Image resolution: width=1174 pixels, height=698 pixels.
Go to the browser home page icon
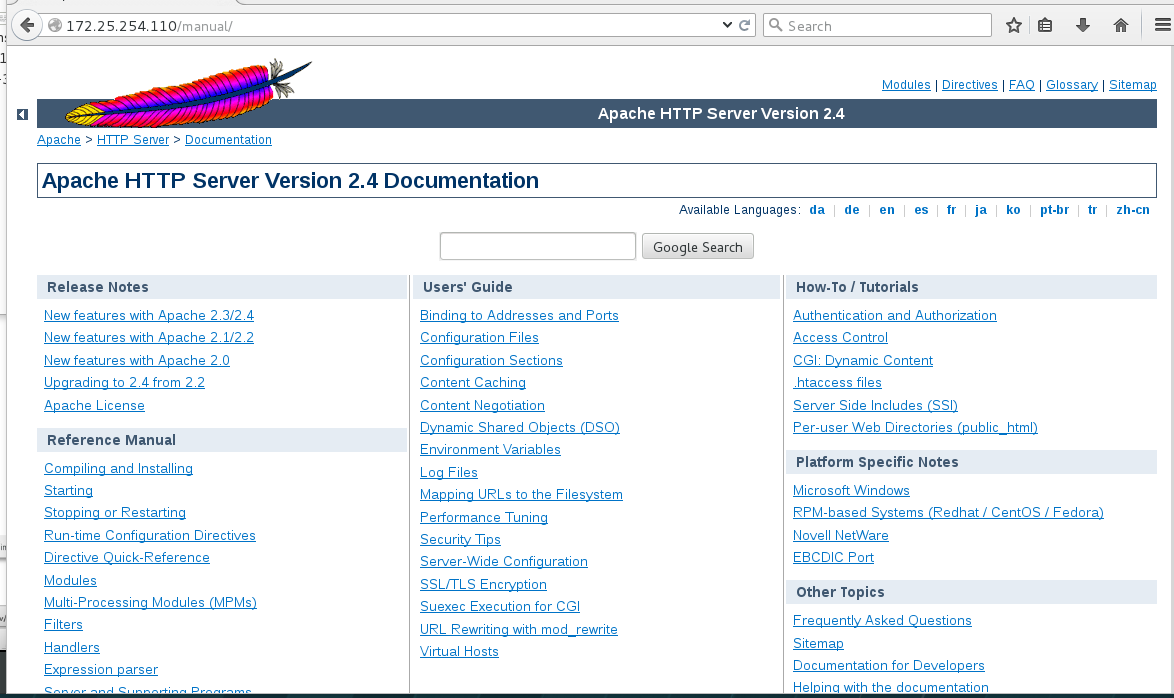pos(1121,25)
